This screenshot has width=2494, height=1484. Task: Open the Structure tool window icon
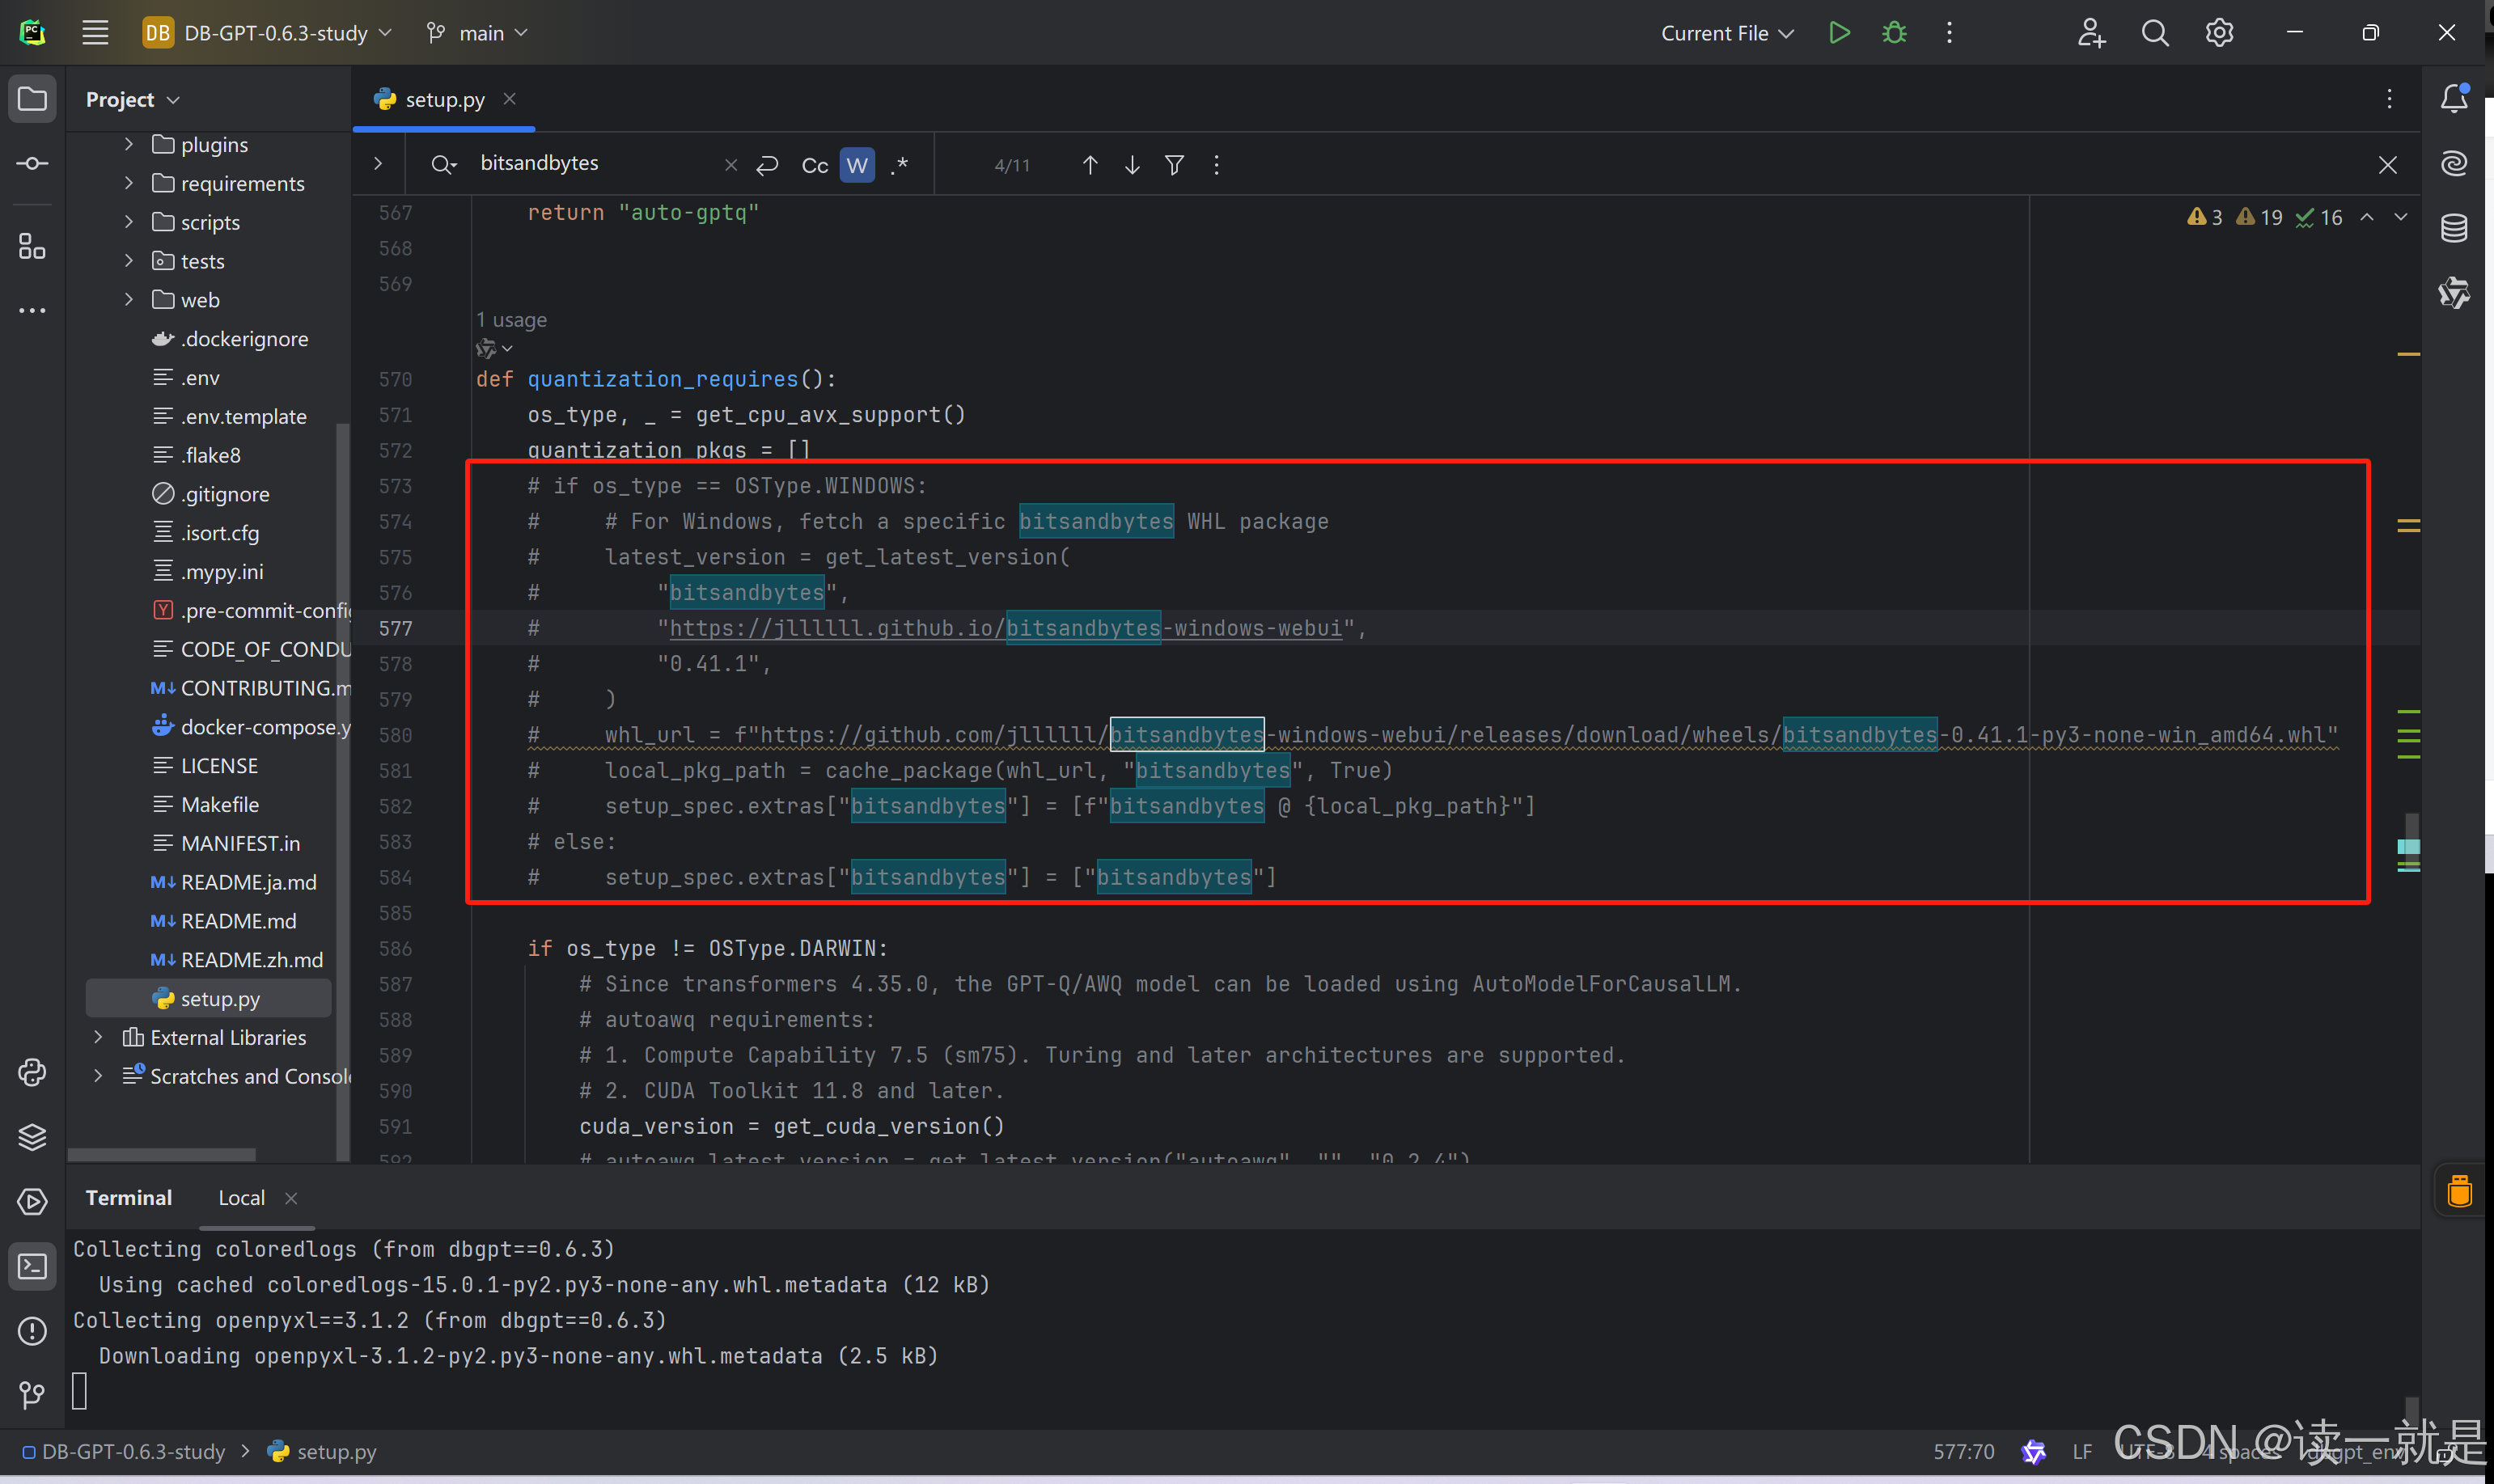coord(32,246)
